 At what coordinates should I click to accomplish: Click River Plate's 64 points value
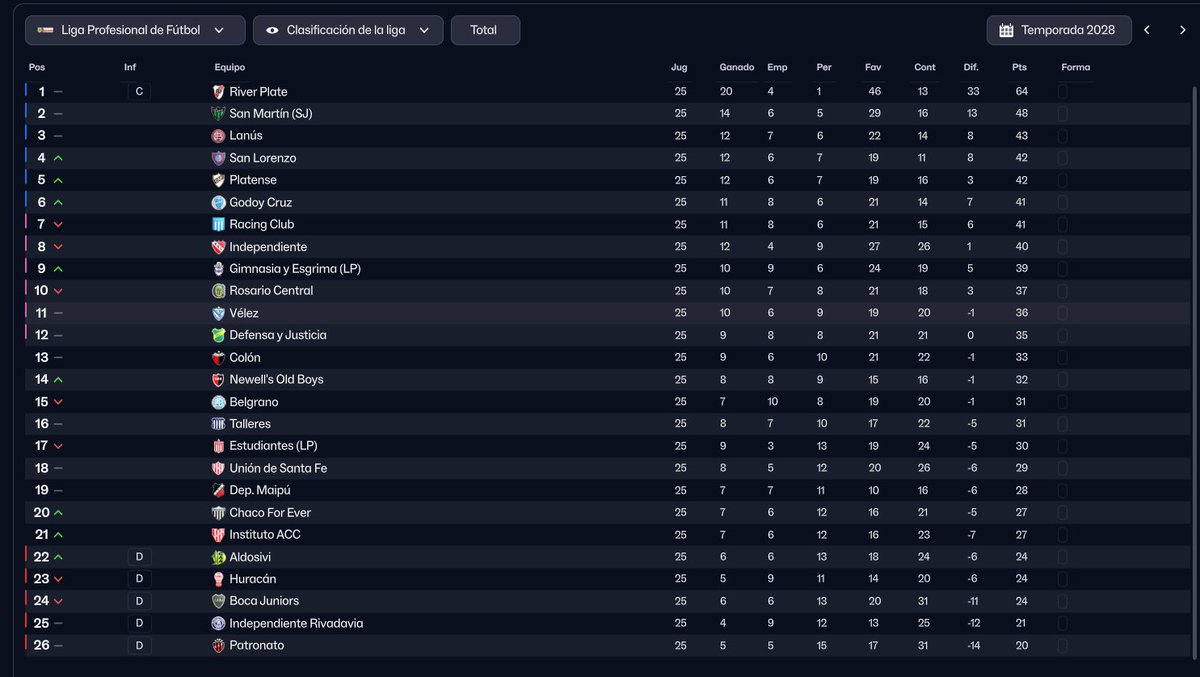click(x=1021, y=92)
